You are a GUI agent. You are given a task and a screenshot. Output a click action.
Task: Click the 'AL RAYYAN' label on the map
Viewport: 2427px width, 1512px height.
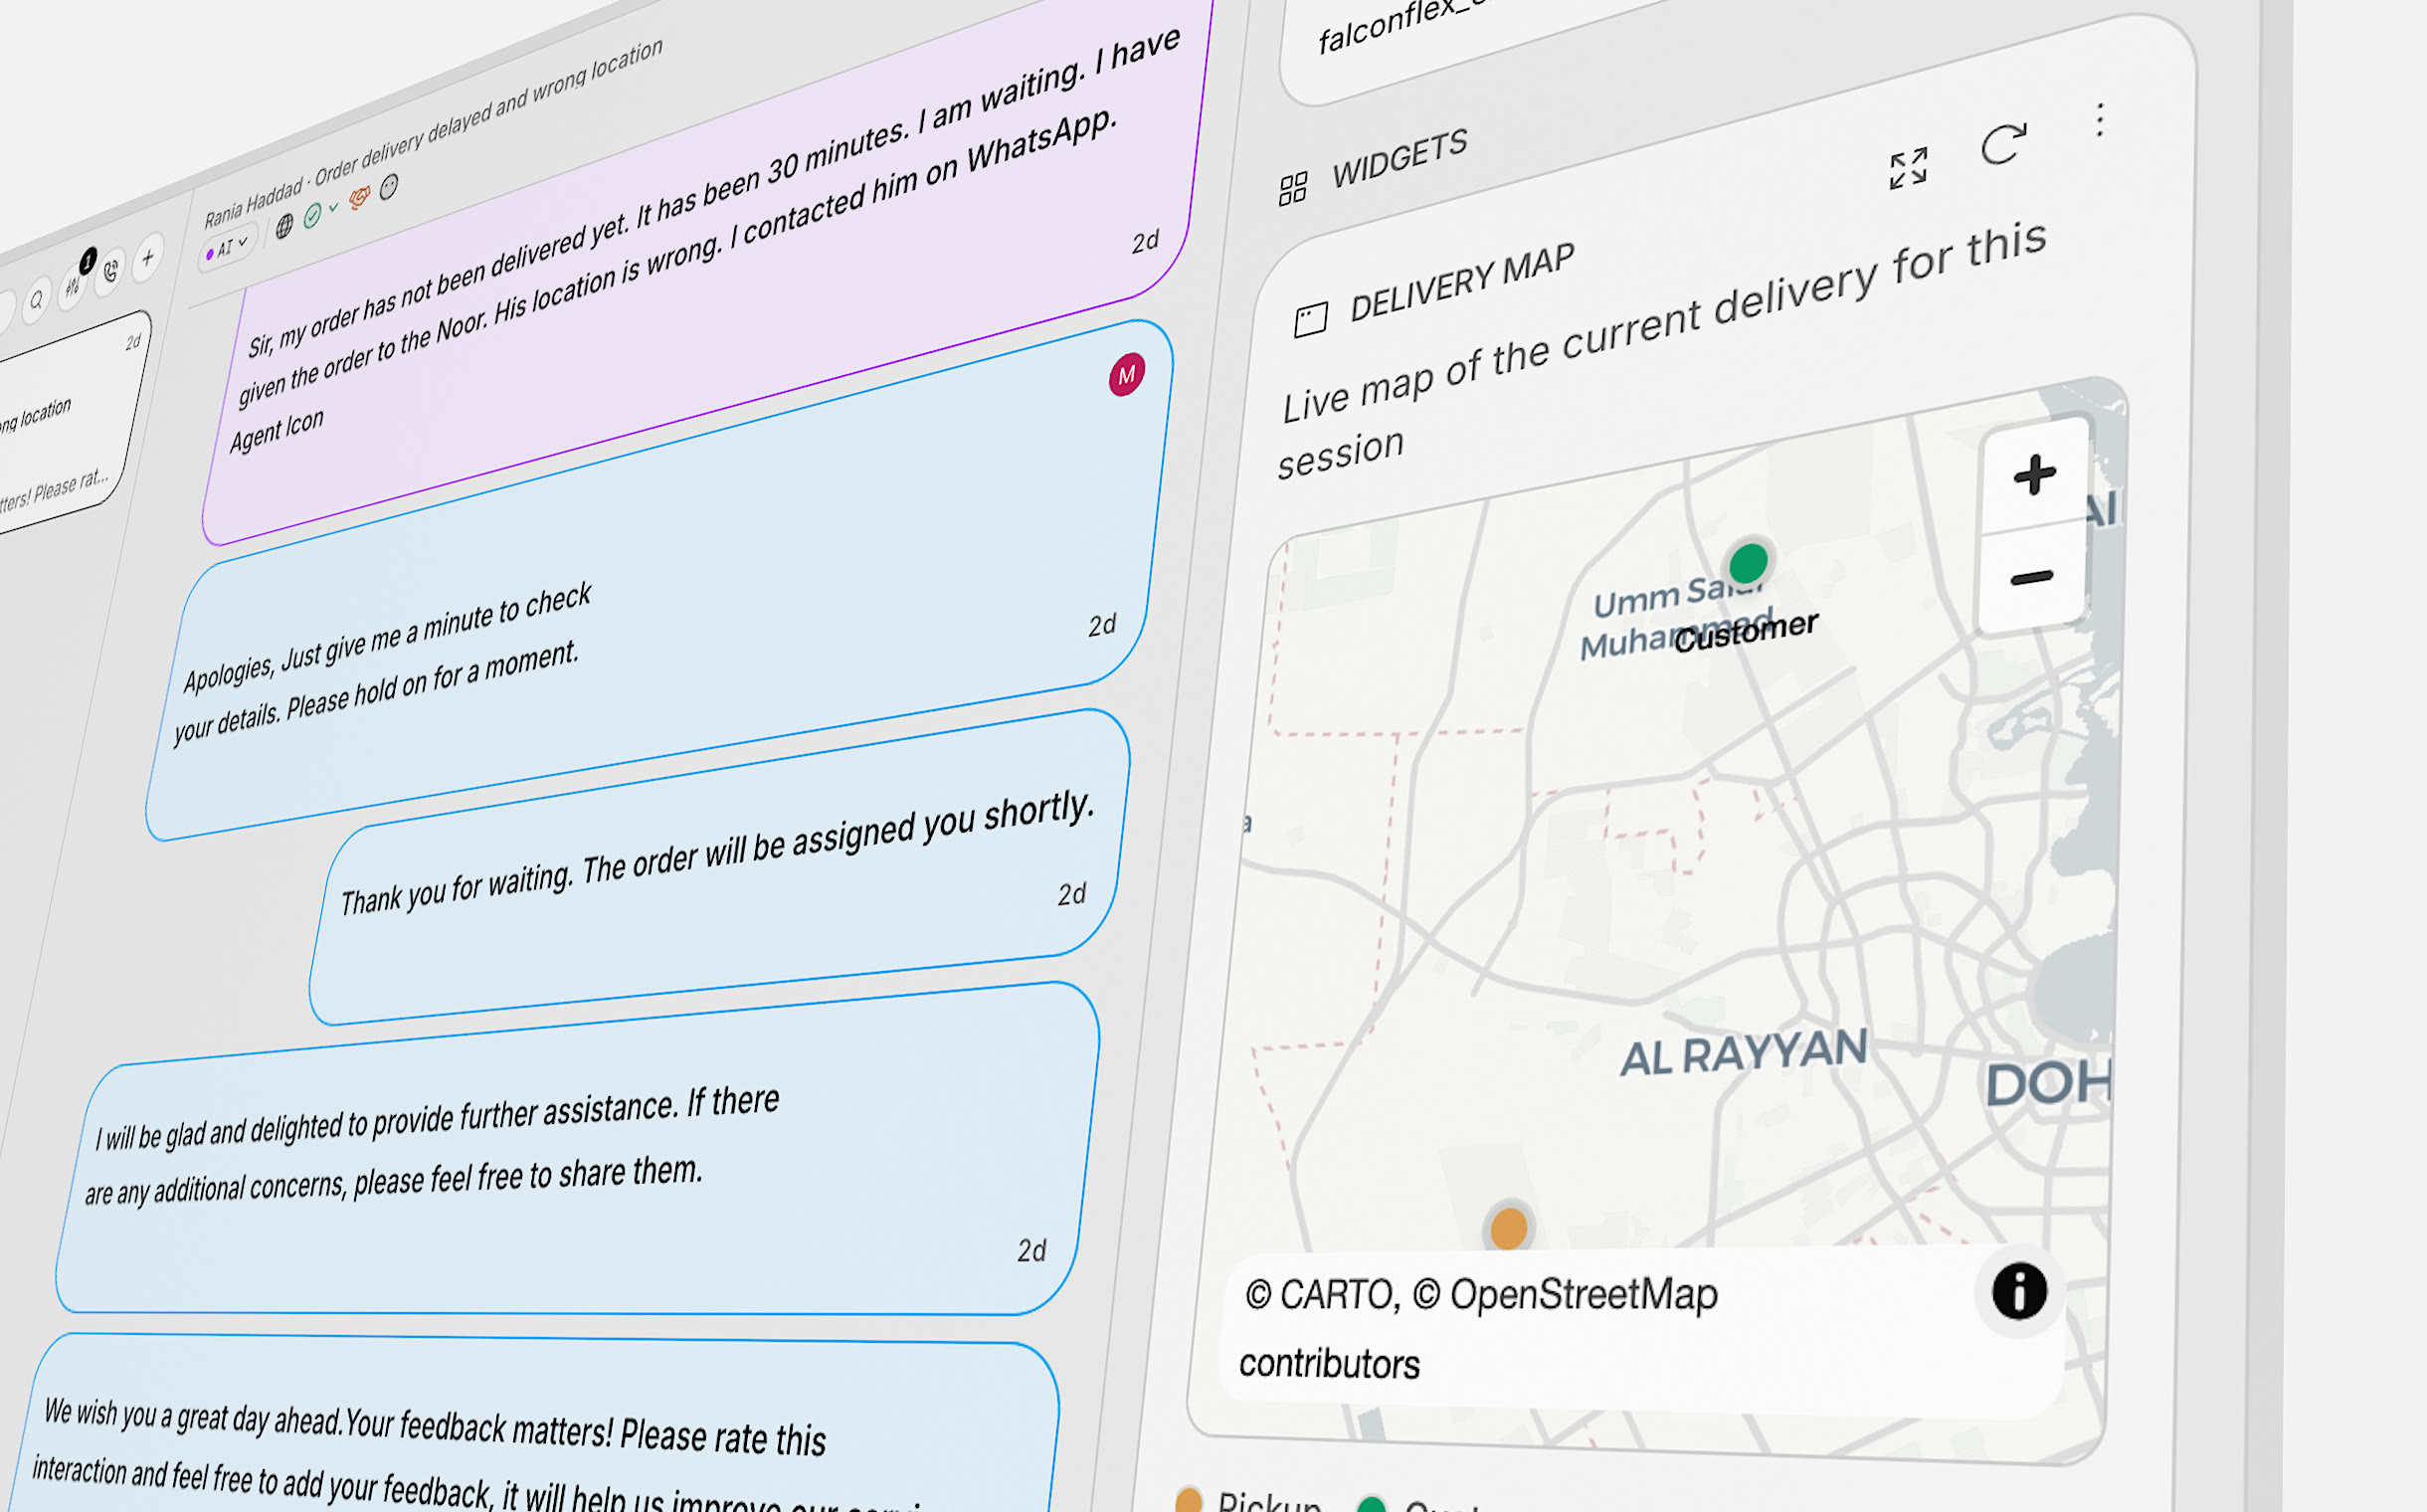tap(1744, 1053)
